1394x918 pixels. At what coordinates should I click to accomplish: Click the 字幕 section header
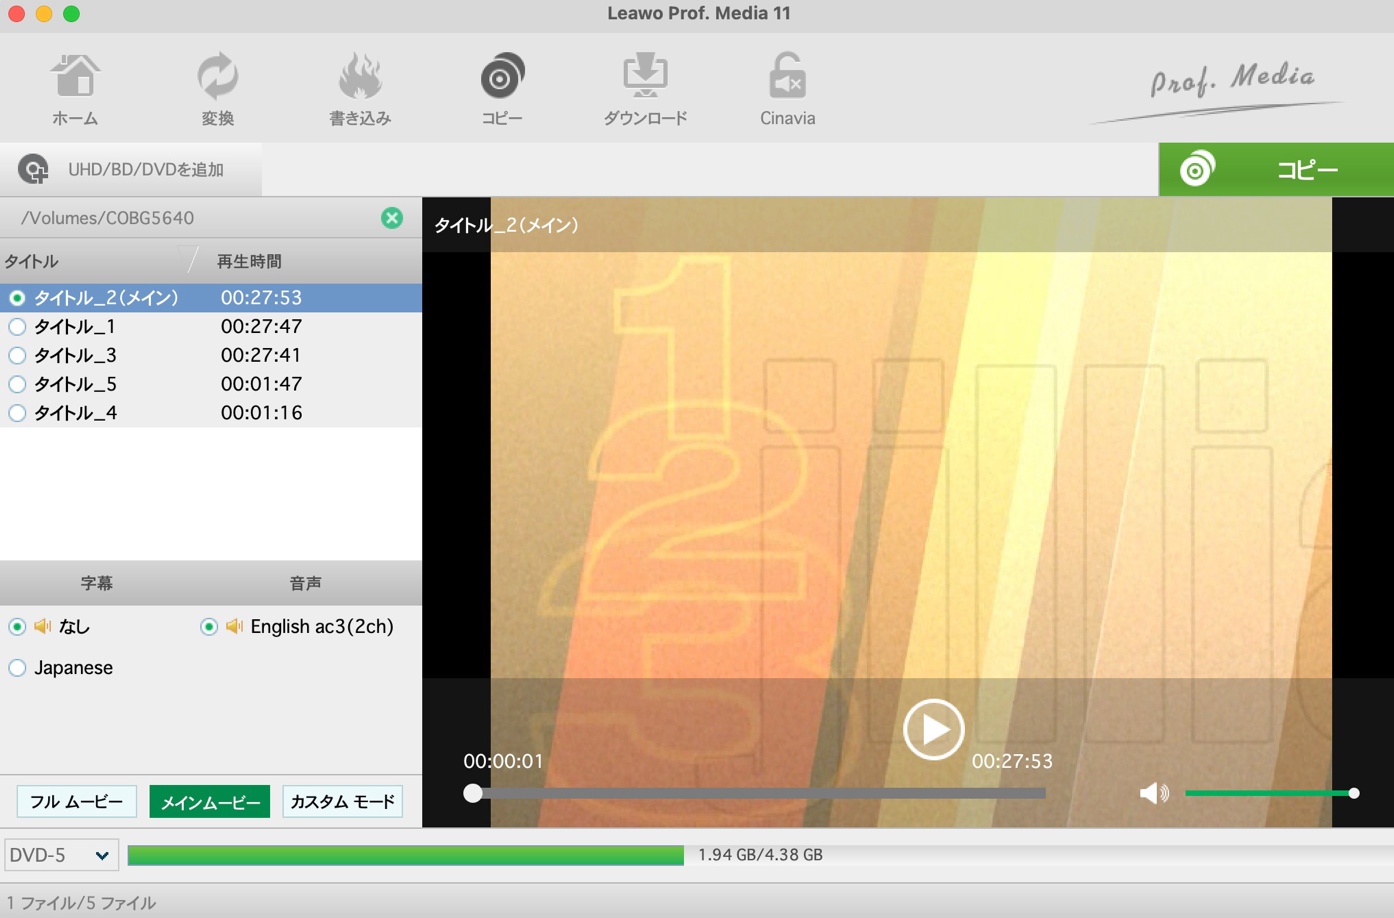tap(97, 583)
